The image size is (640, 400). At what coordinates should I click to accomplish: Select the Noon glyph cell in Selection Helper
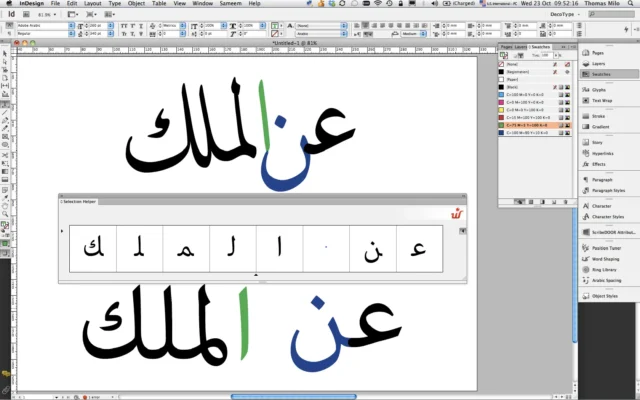(x=373, y=249)
